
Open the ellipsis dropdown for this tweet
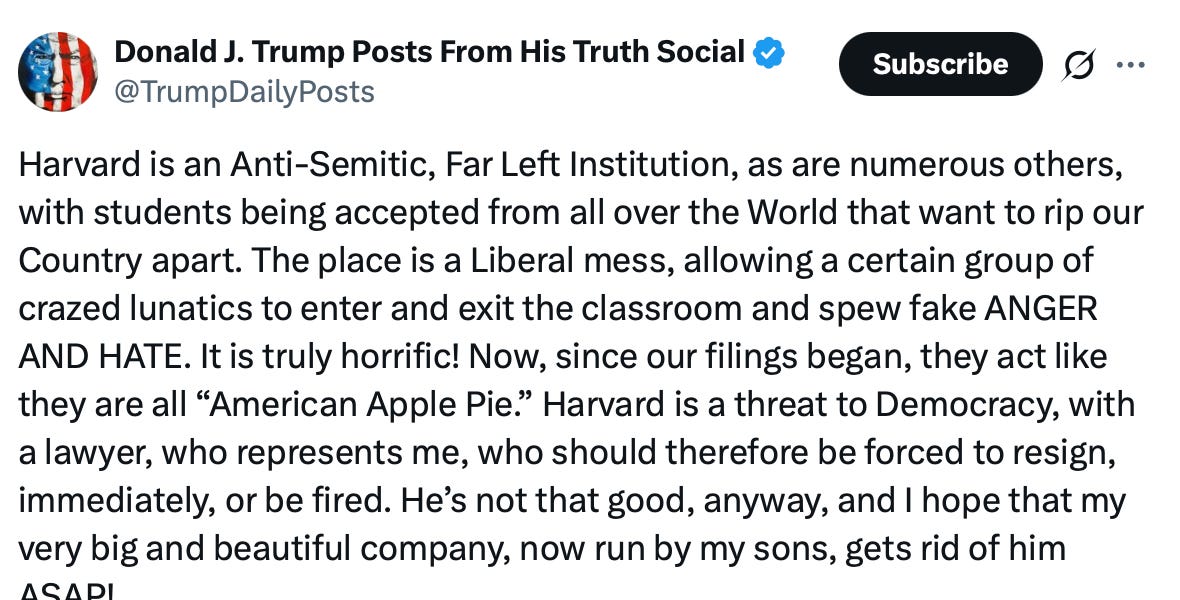(1131, 64)
